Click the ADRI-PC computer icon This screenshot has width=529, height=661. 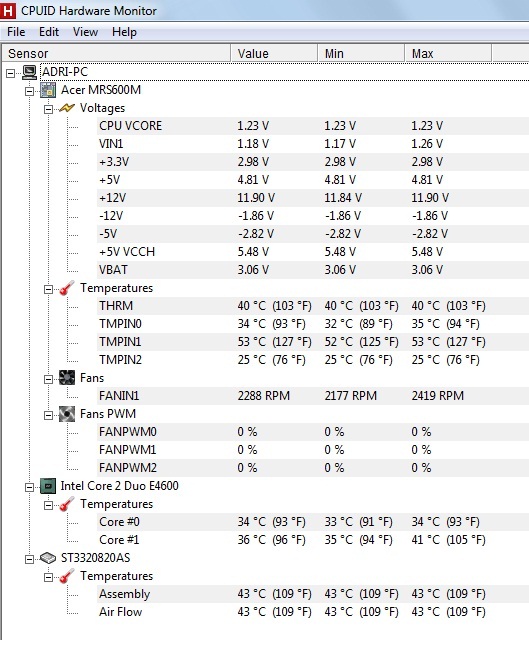pos(29,72)
